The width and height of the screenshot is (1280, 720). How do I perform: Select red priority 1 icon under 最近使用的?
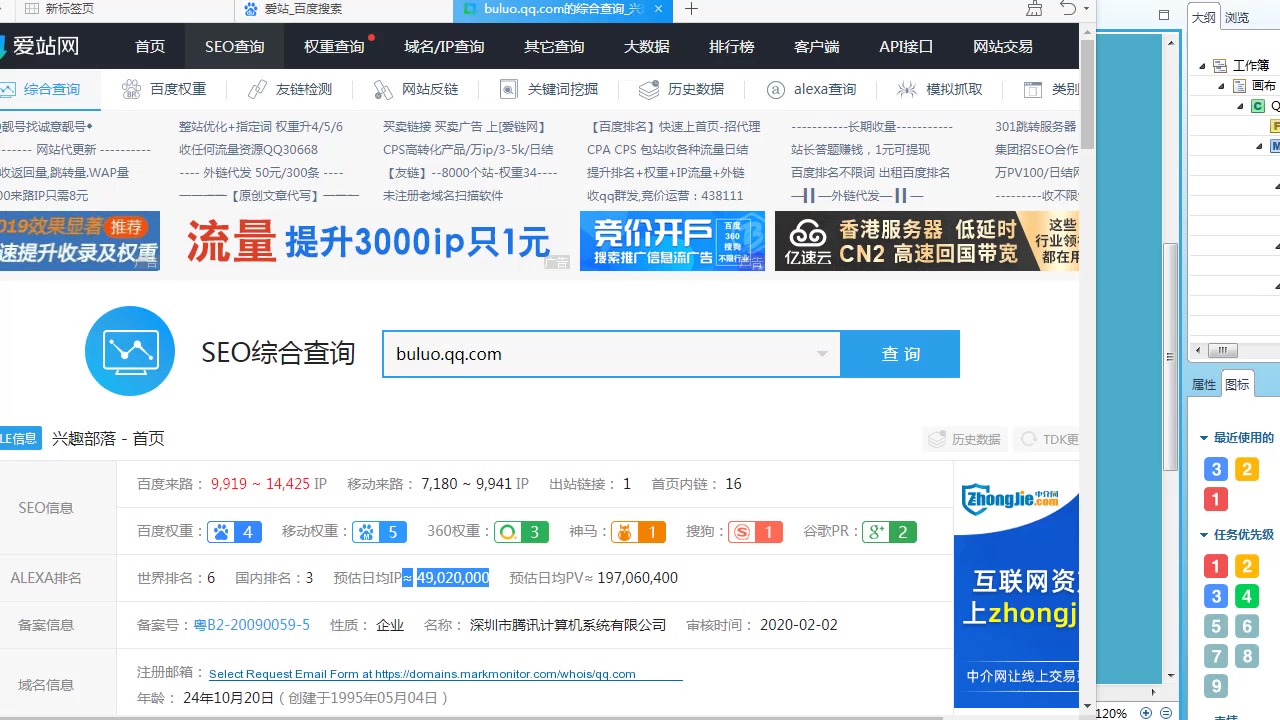(1216, 499)
